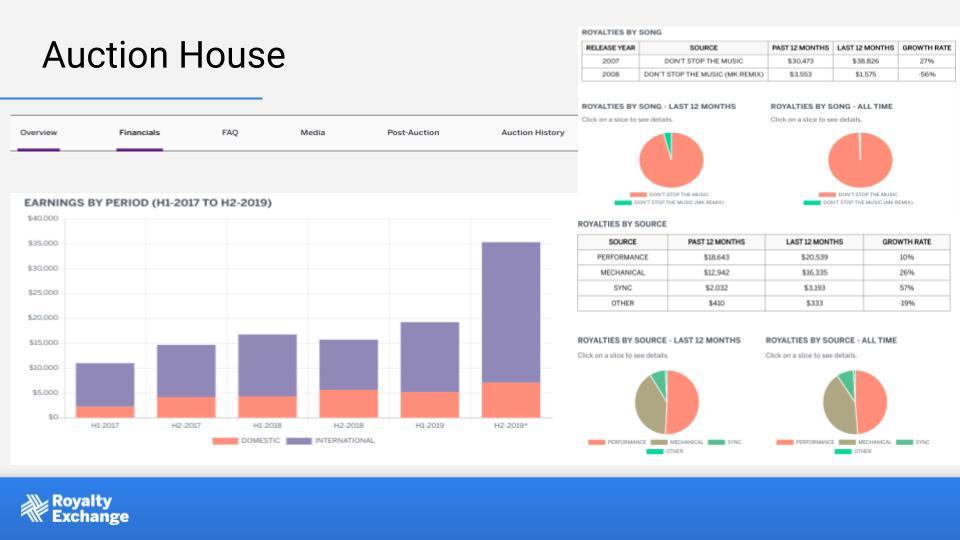The image size is (960, 540).
Task: Select the Media tab
Action: tap(313, 133)
